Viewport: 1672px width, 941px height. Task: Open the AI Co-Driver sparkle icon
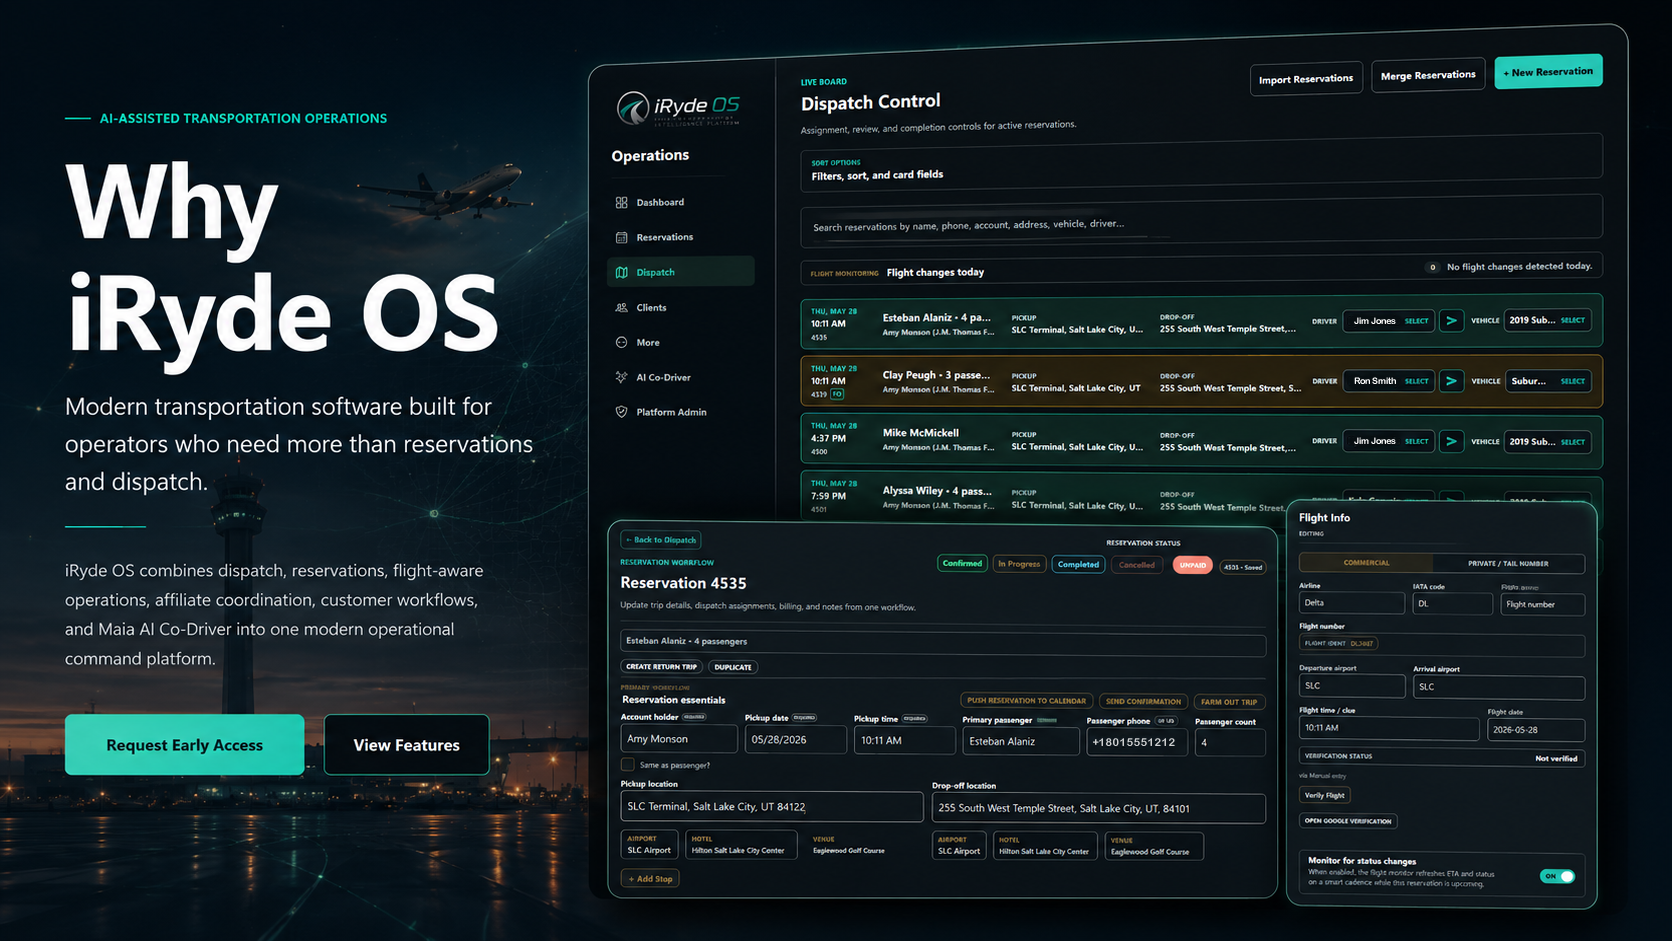tap(622, 377)
